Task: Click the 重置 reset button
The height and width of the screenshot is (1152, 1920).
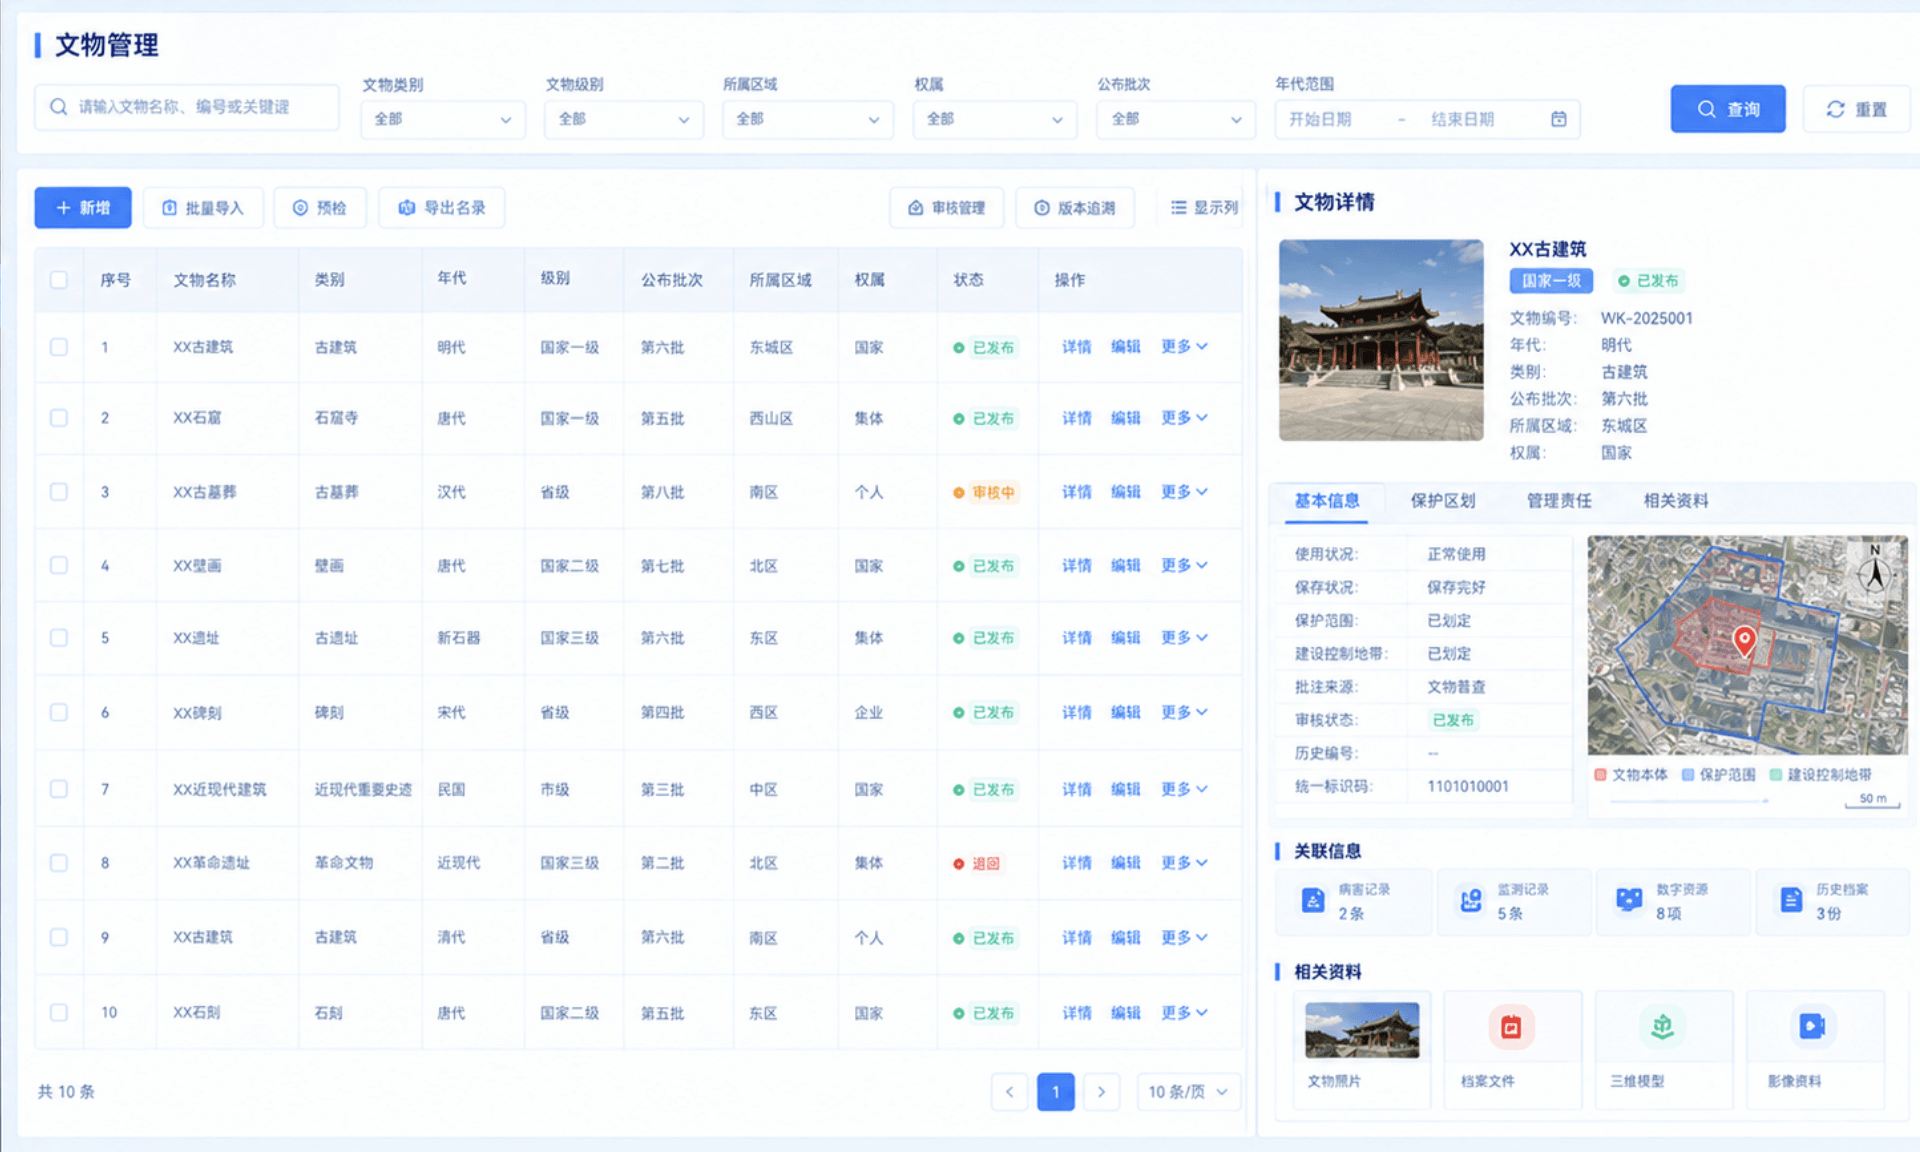Action: [1856, 109]
